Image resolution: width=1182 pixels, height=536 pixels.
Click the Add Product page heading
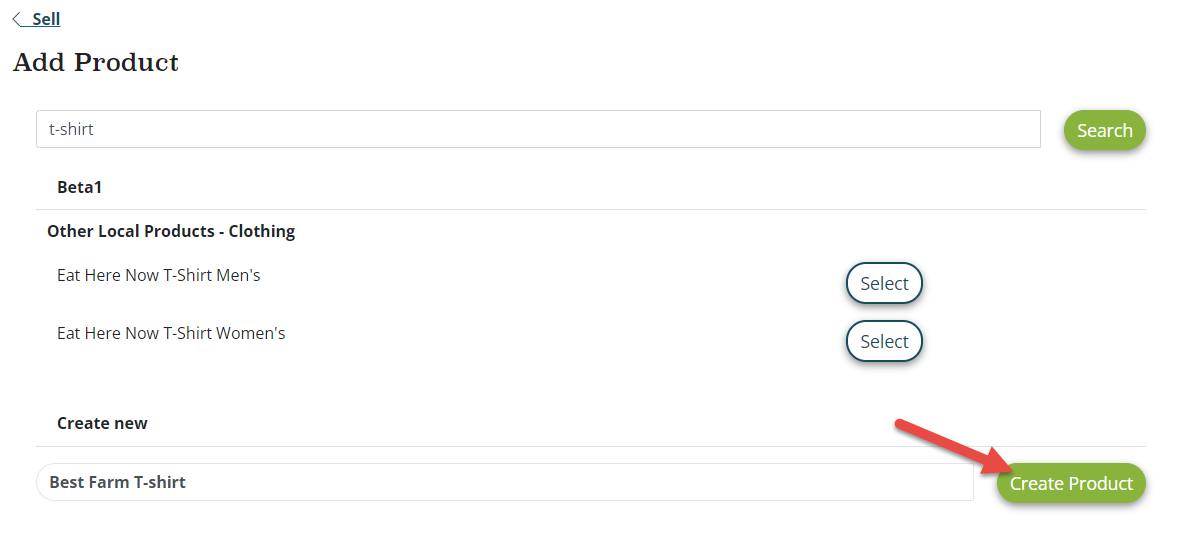tap(96, 62)
